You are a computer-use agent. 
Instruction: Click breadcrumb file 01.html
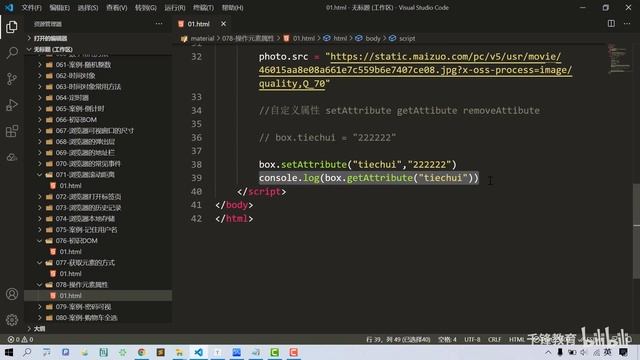tap(303, 38)
